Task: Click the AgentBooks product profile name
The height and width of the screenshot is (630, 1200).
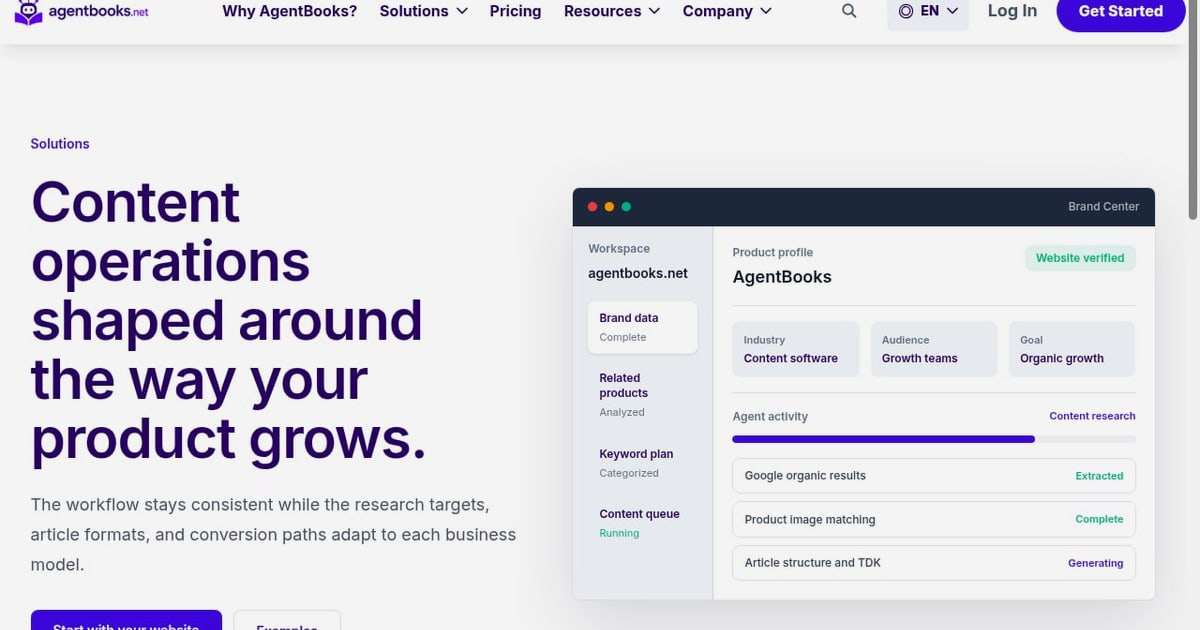Action: click(x=782, y=277)
